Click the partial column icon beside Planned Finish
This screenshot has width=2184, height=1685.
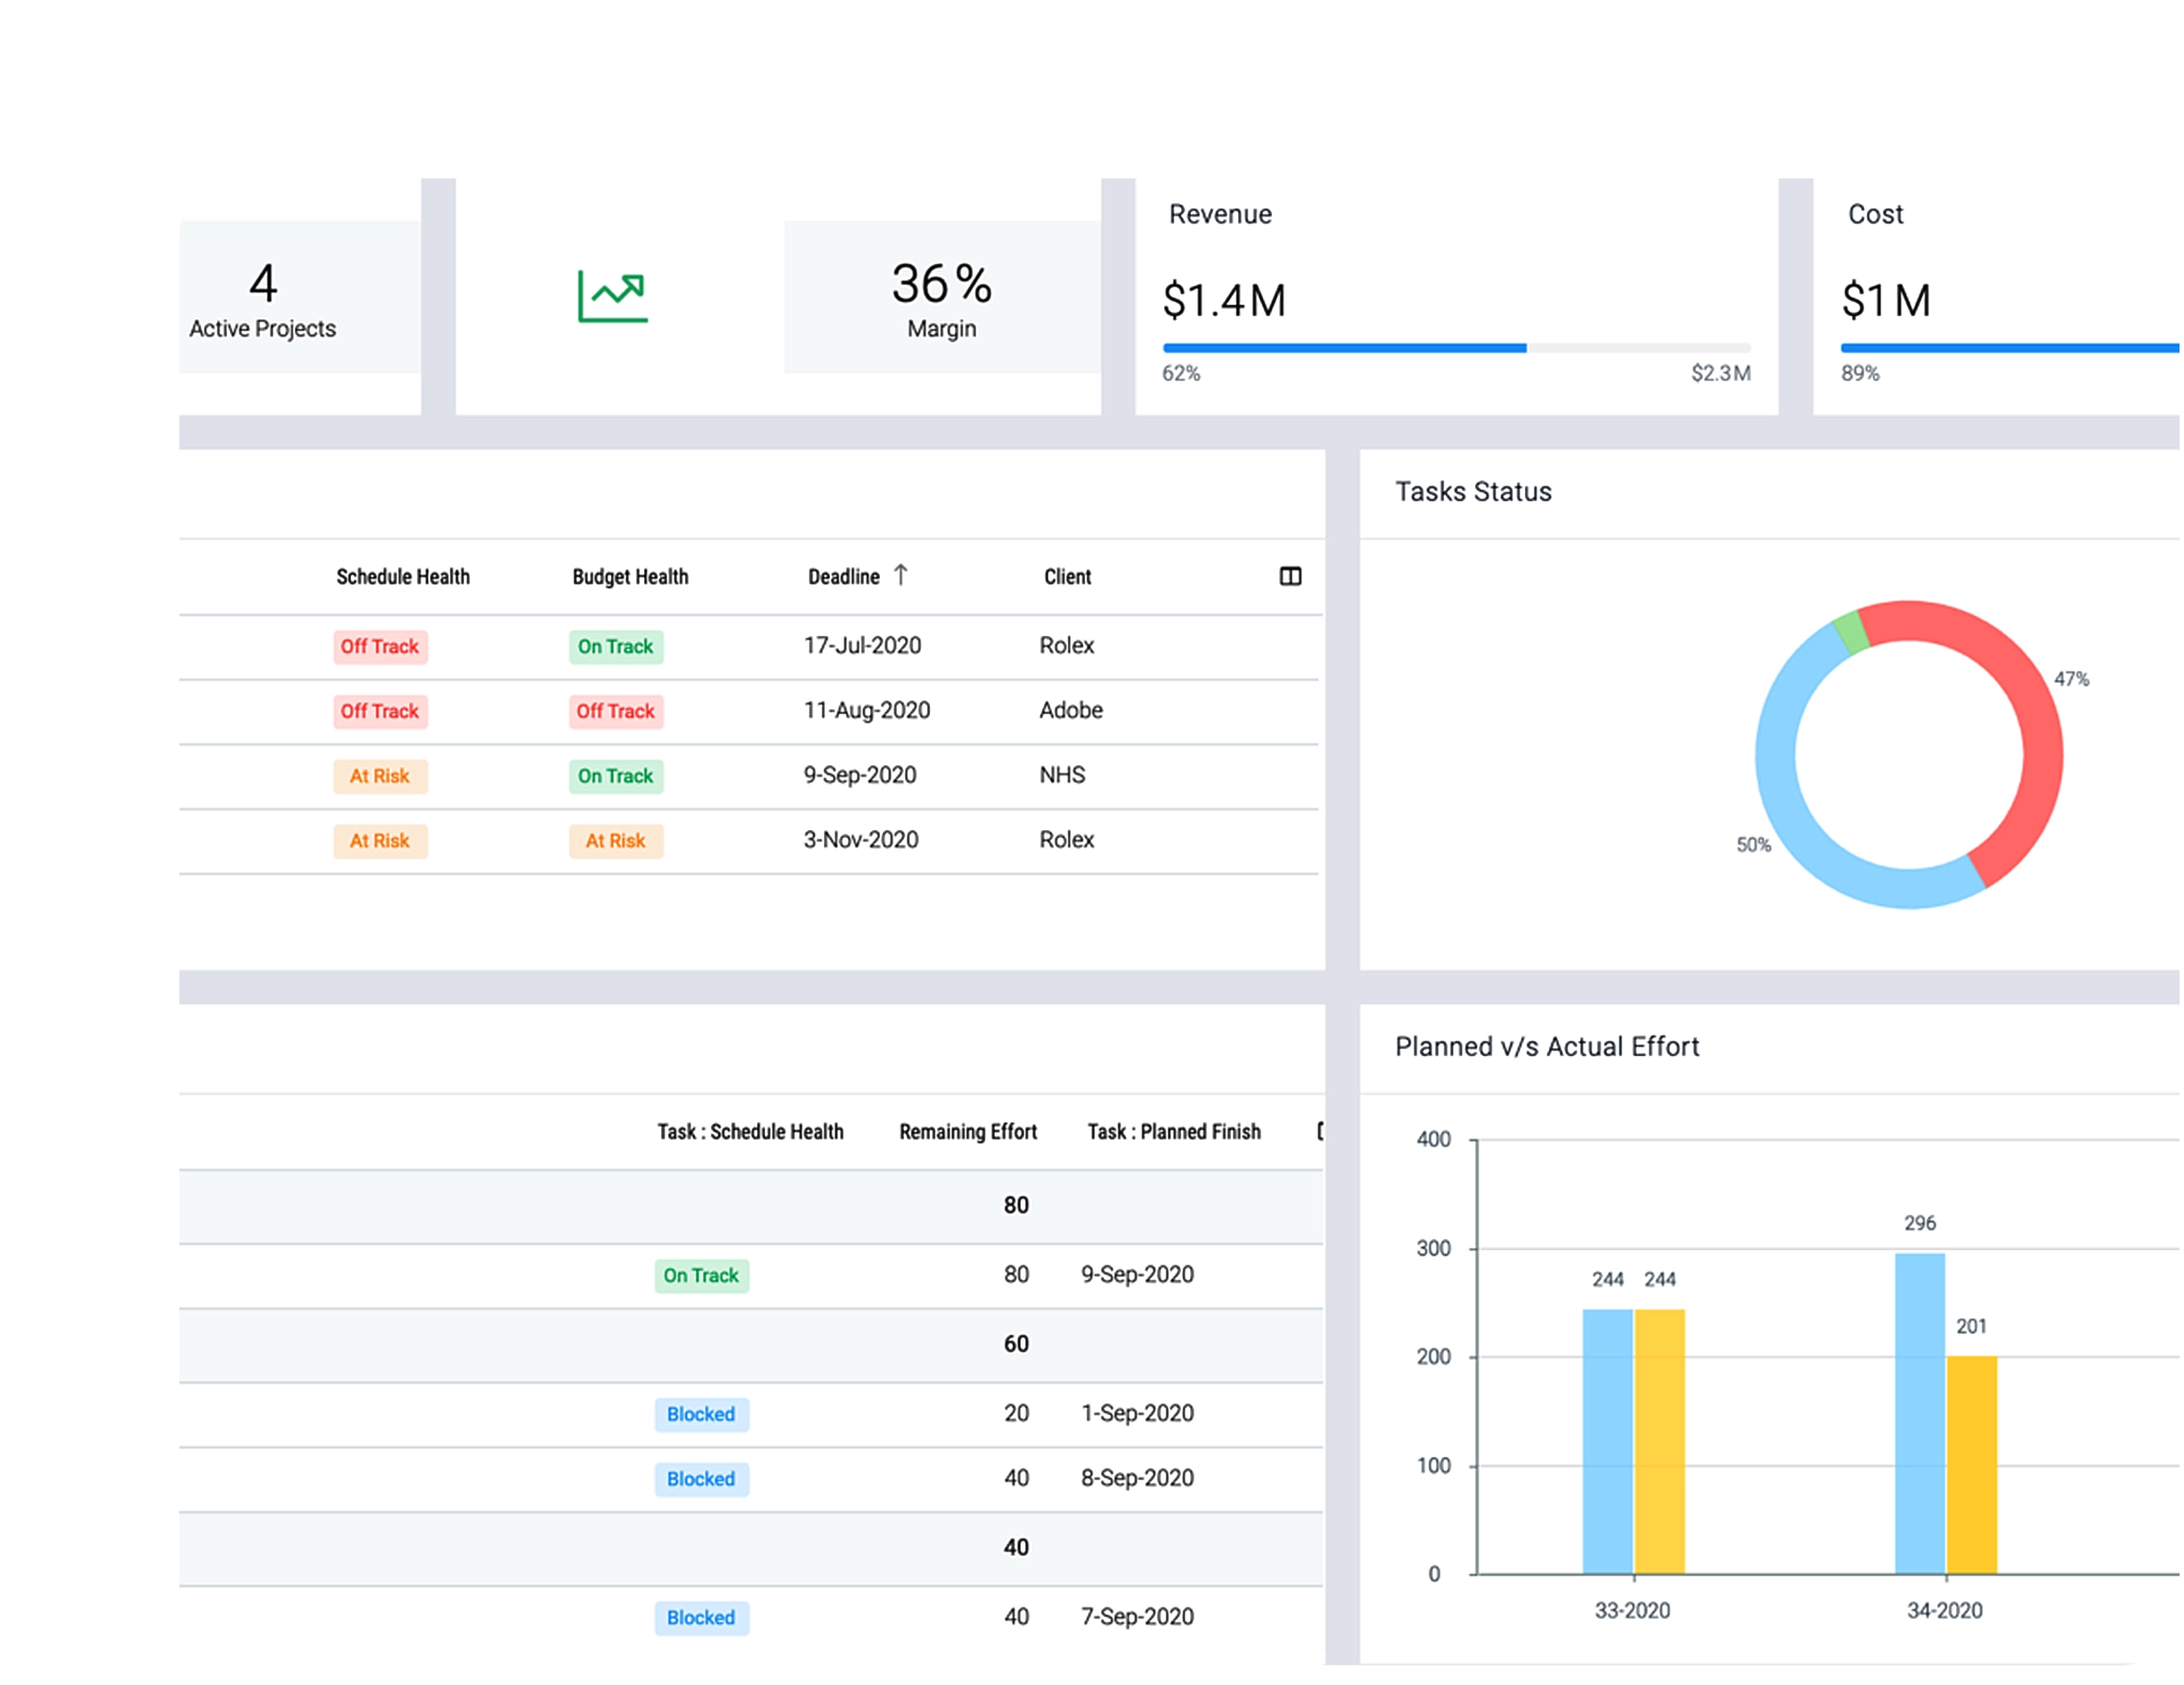1320,1131
